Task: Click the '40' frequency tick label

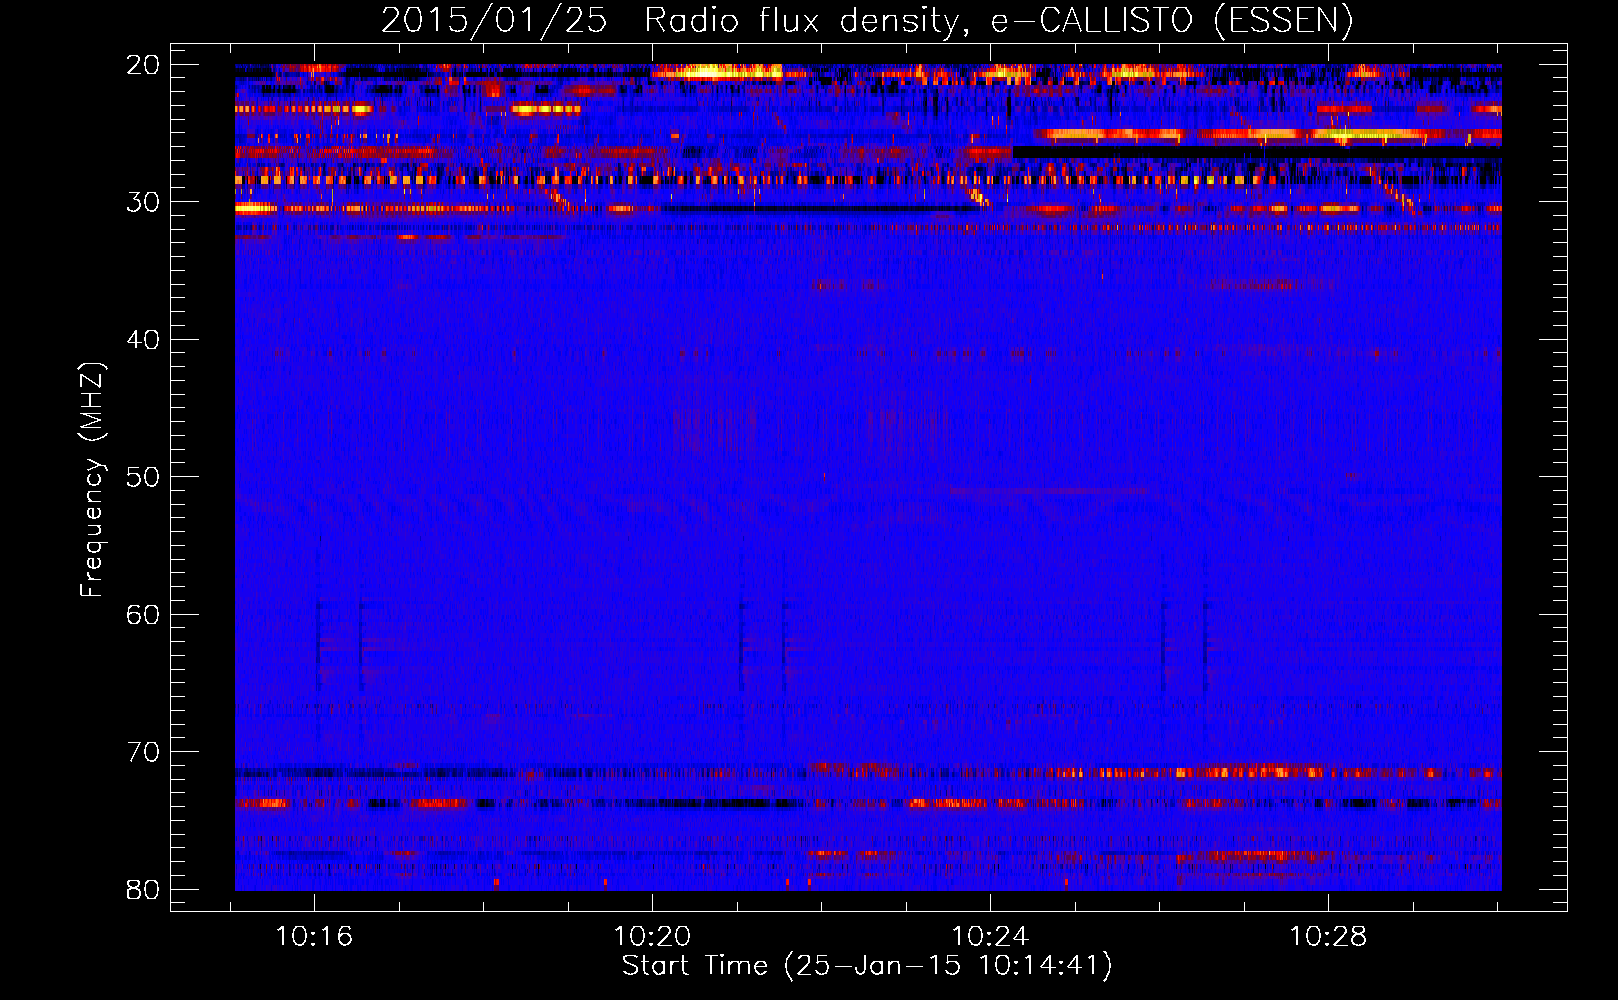Action: tap(143, 340)
